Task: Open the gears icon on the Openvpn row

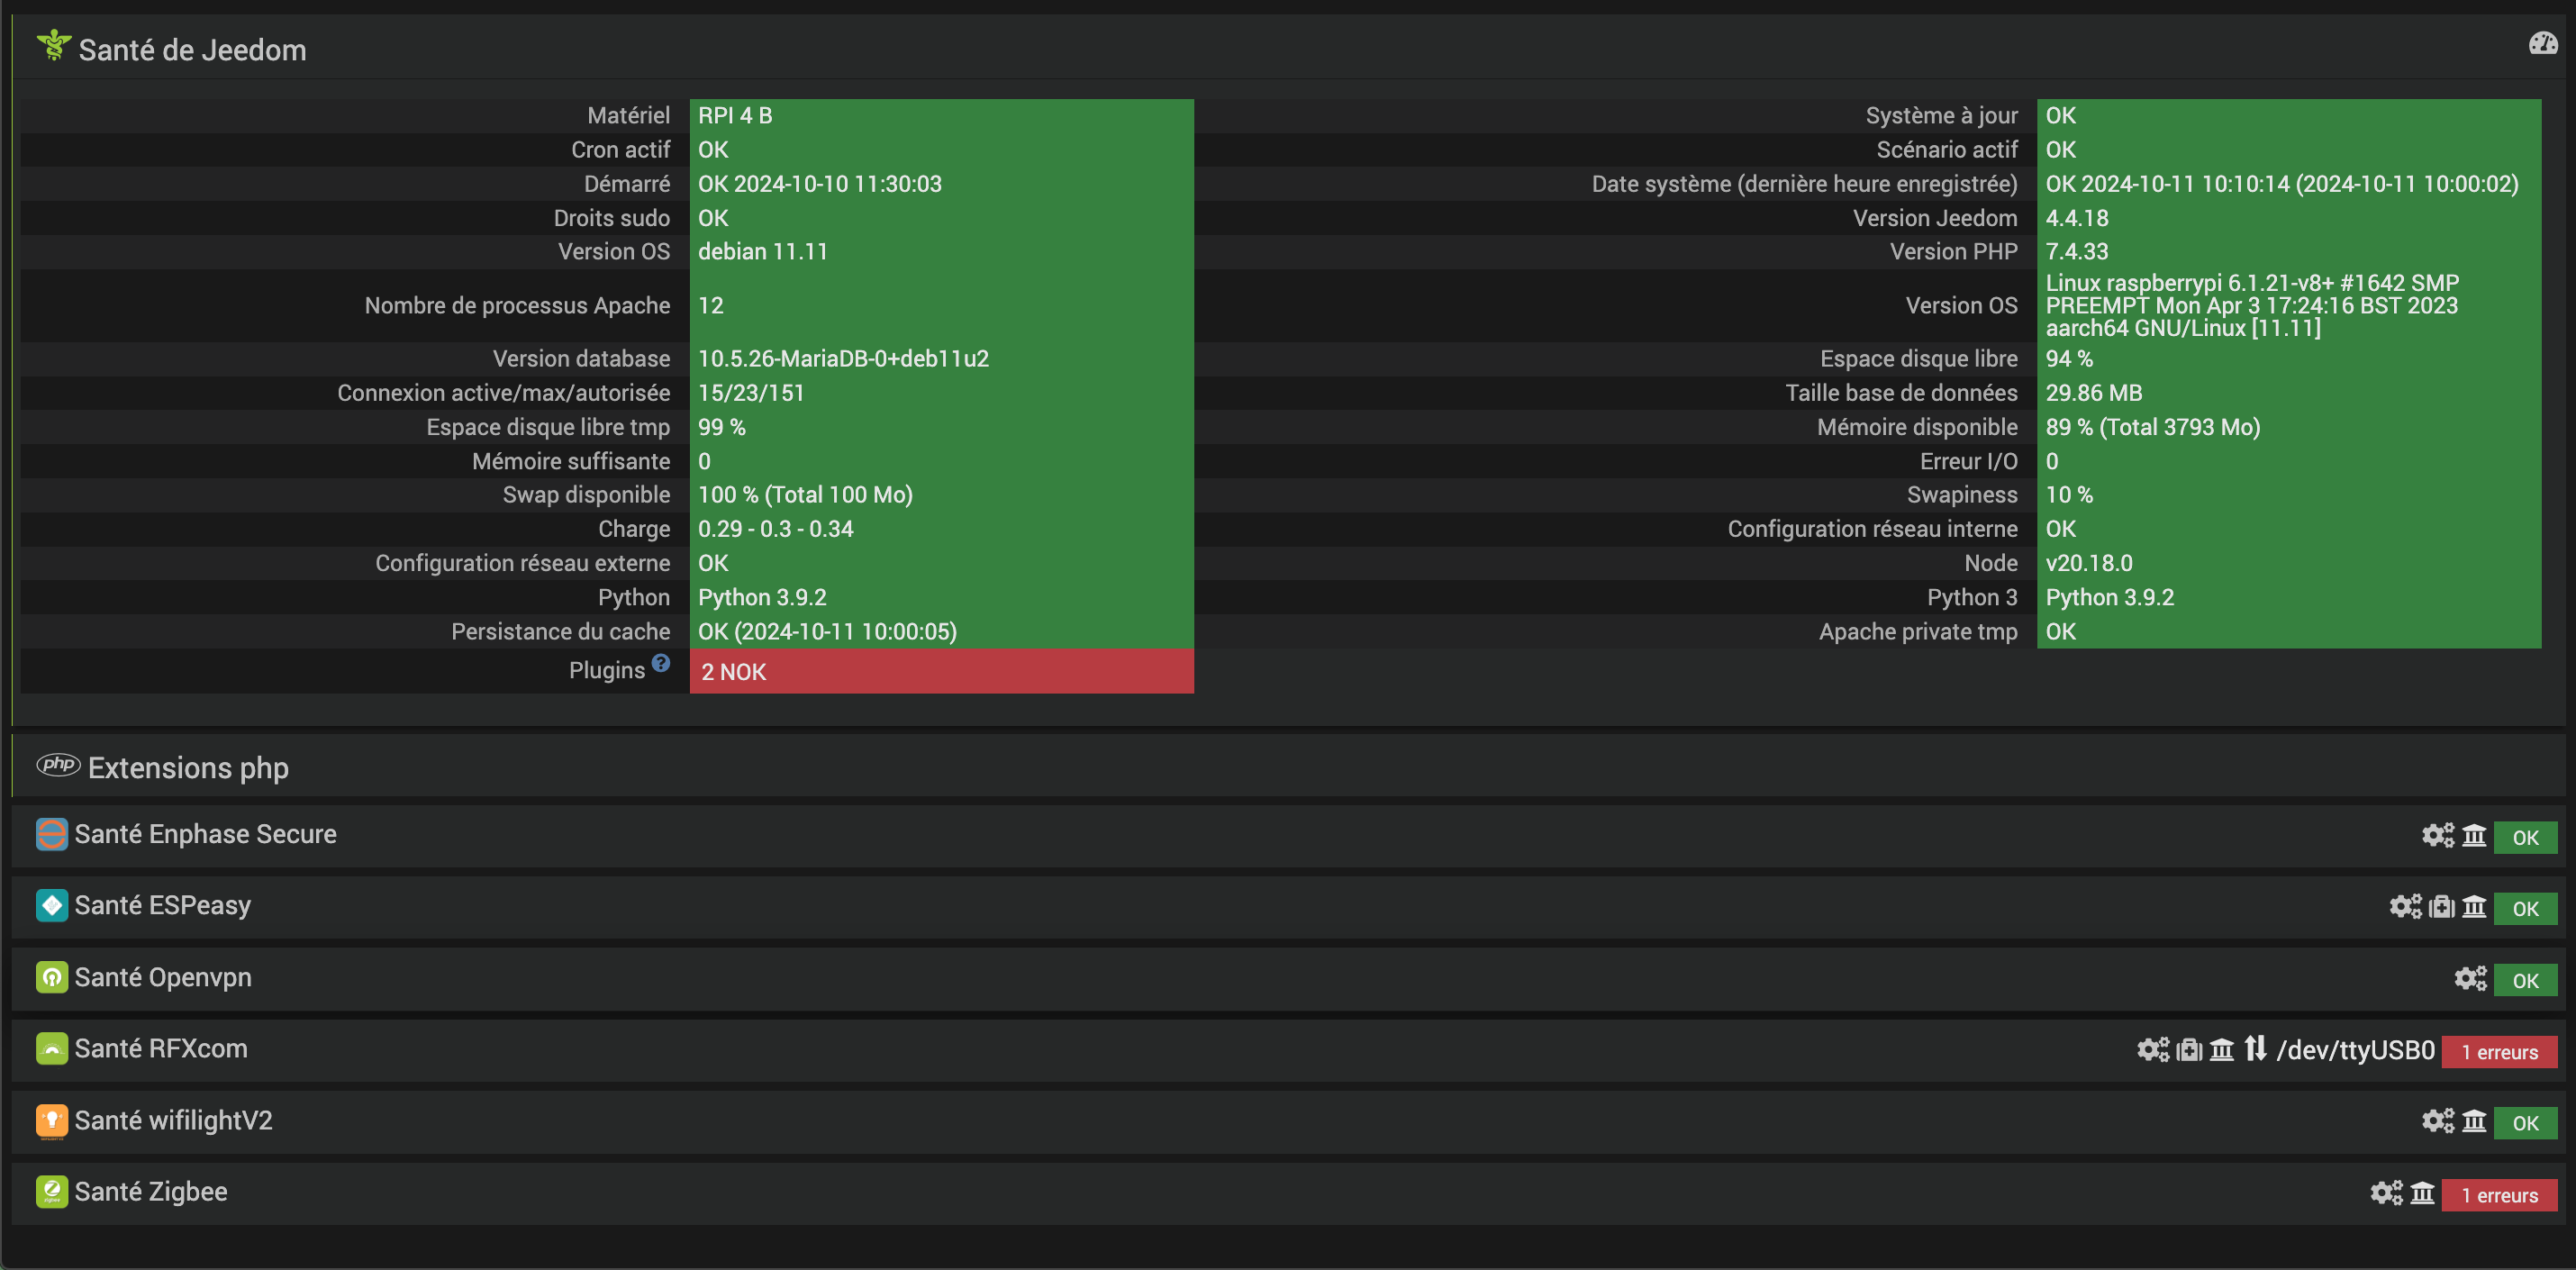Action: click(2469, 979)
